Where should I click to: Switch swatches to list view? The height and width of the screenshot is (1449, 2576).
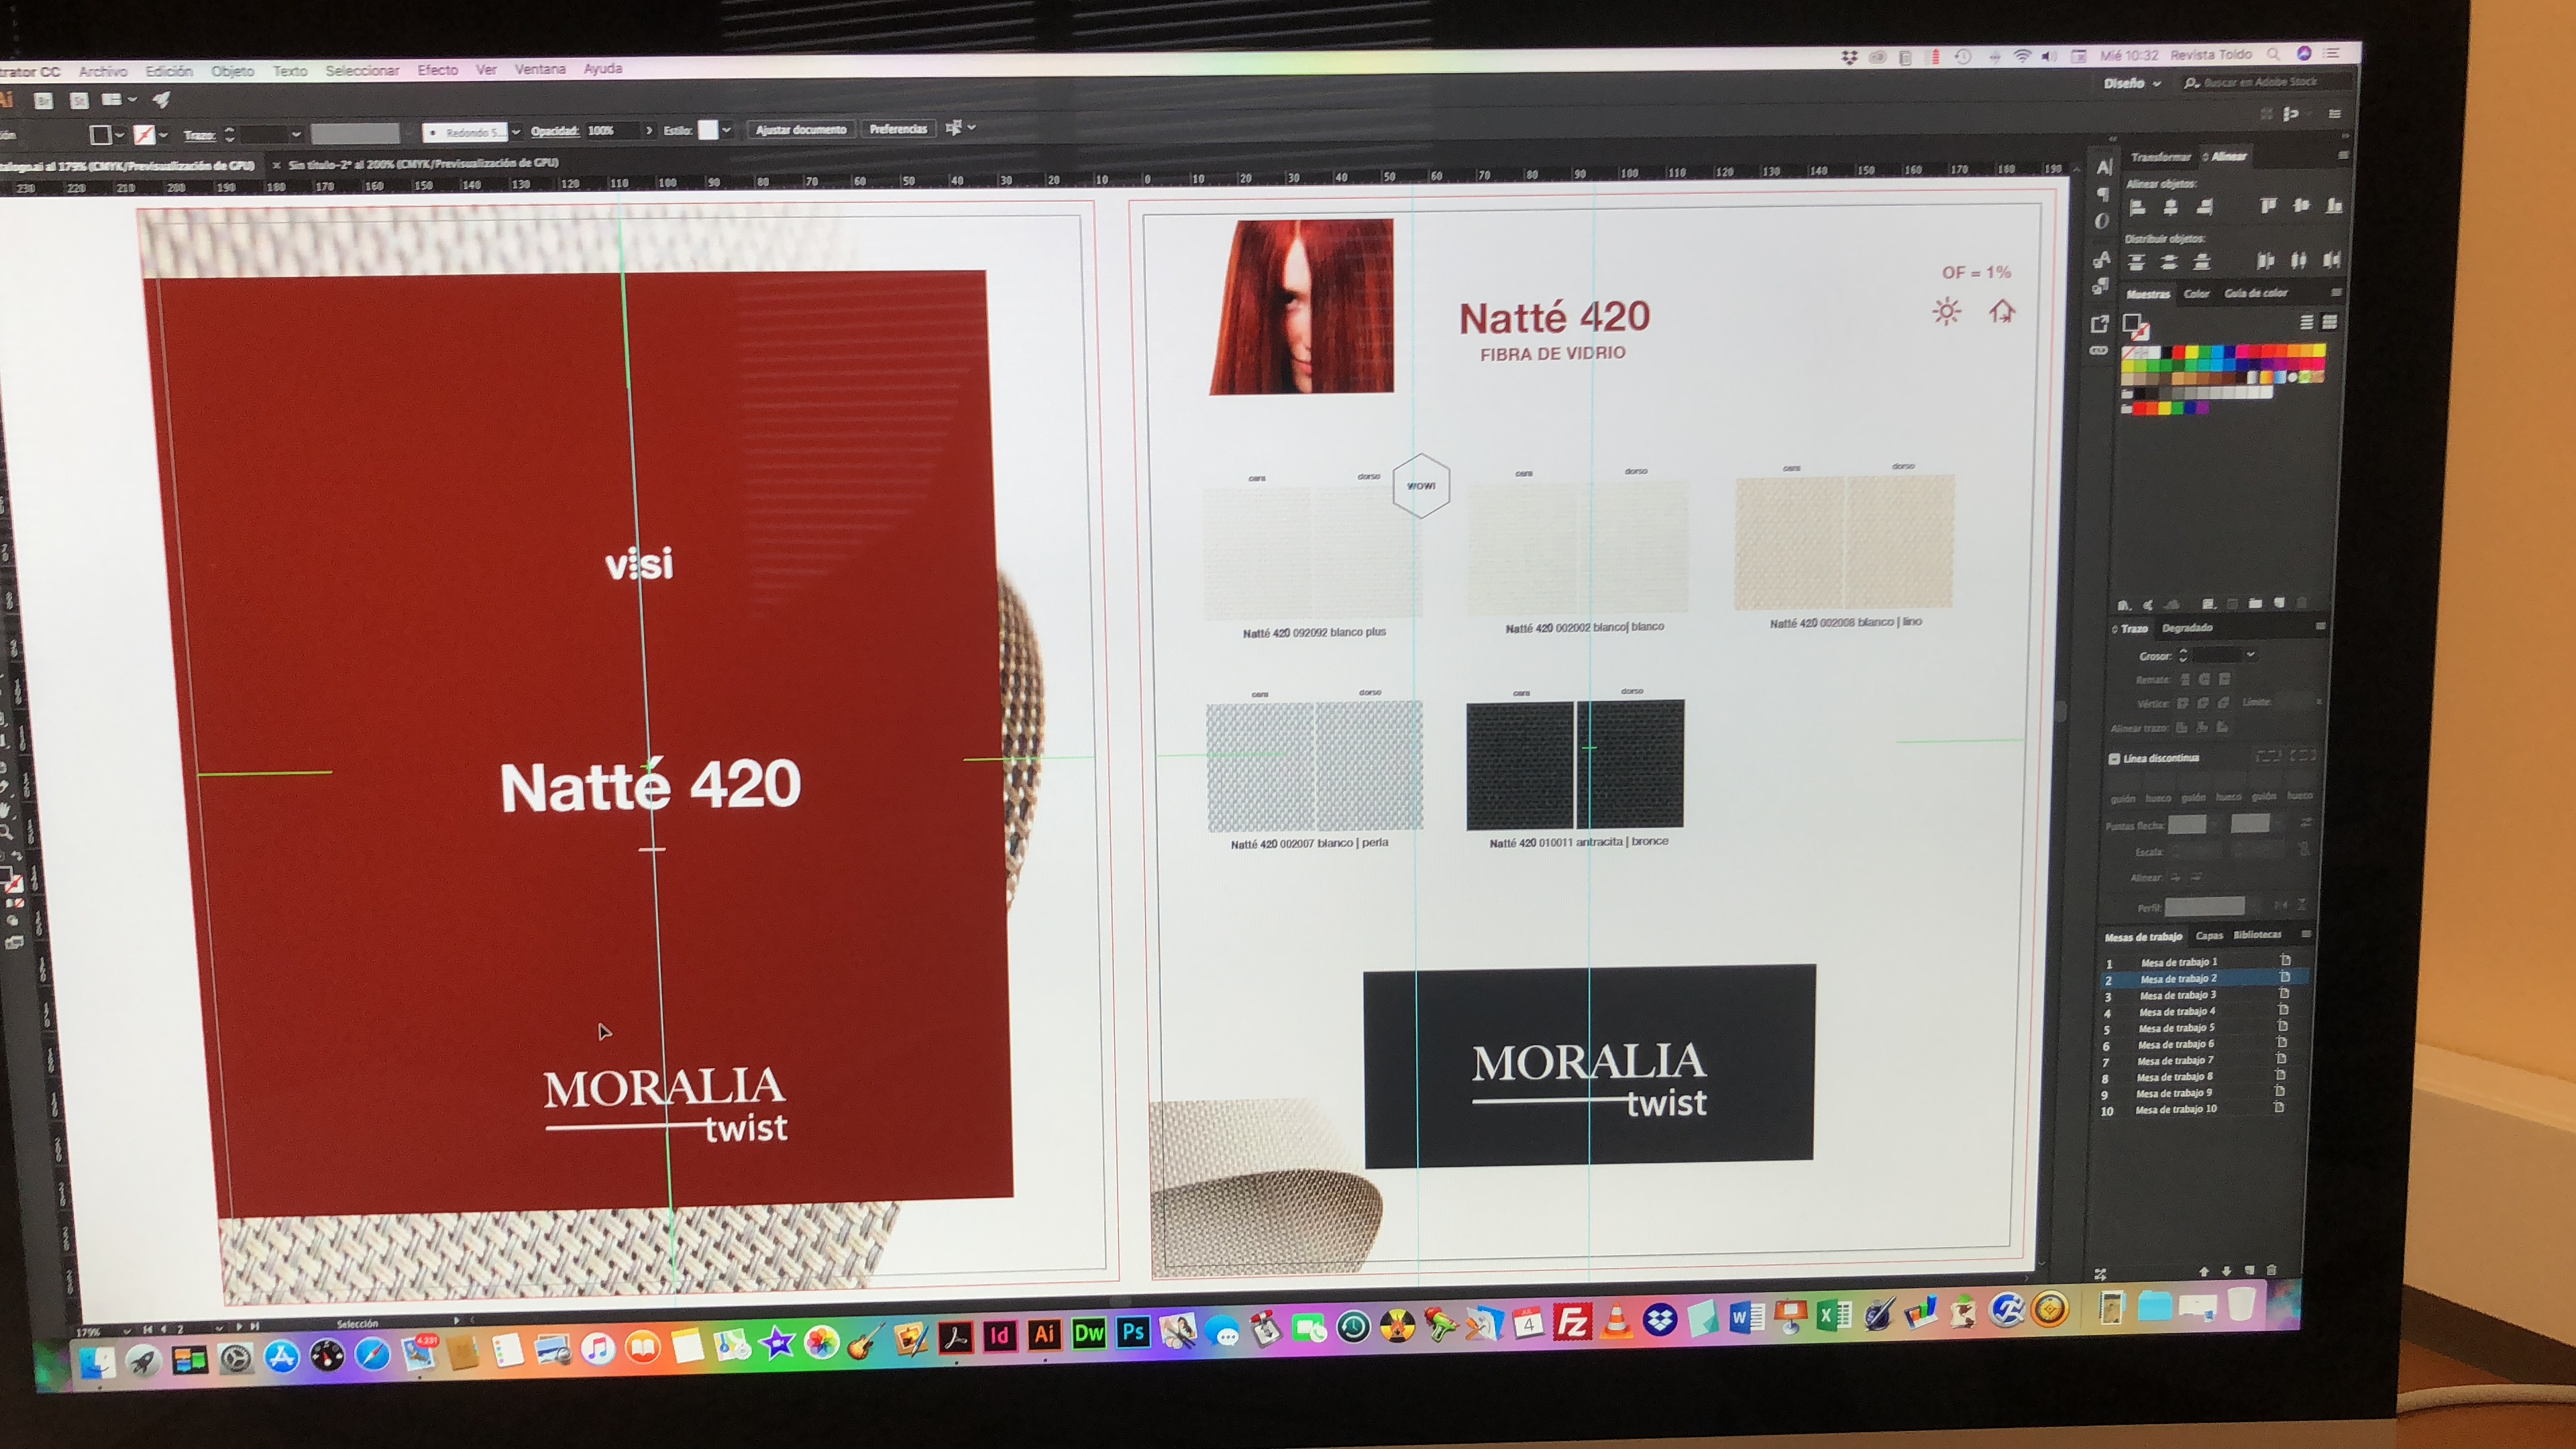pos(2306,322)
